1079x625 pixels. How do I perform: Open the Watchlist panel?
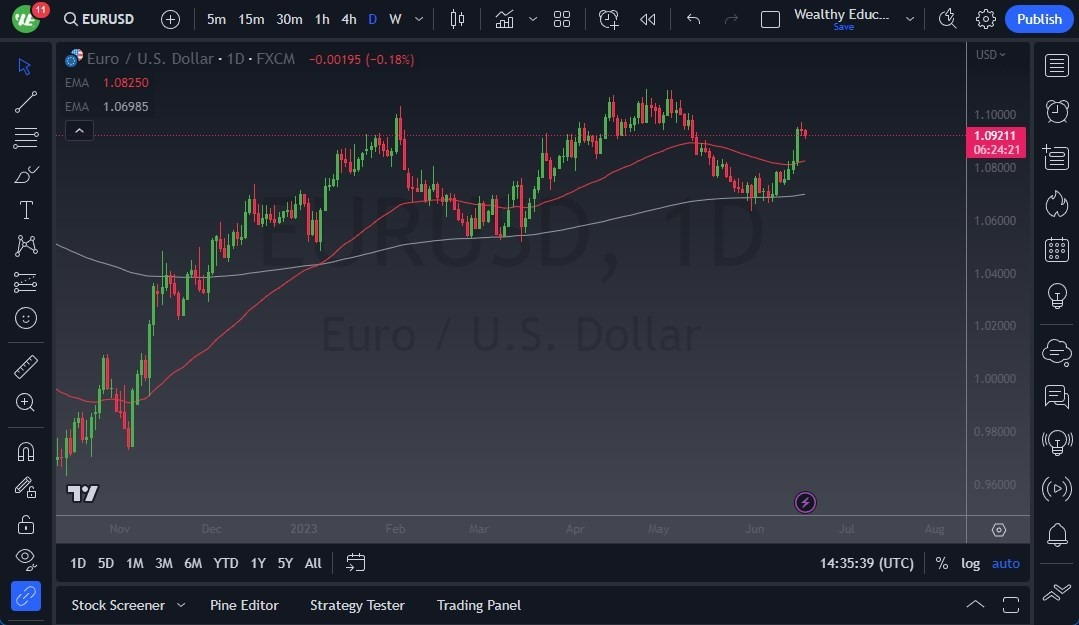pyautogui.click(x=1056, y=66)
